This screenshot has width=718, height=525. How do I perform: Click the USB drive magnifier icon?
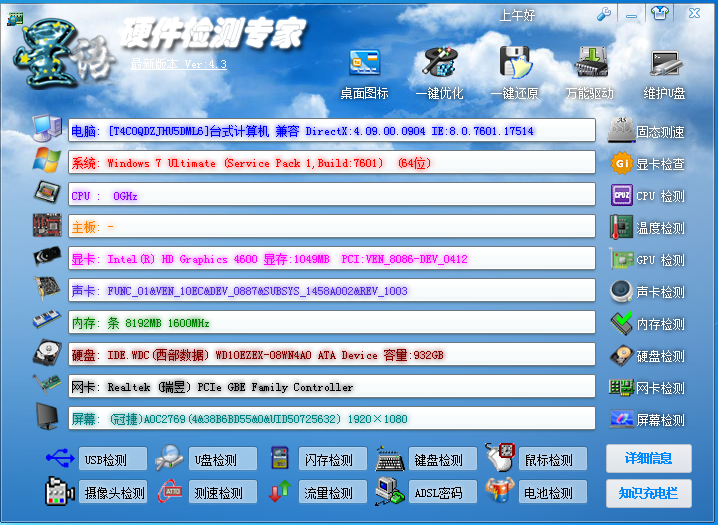point(169,458)
